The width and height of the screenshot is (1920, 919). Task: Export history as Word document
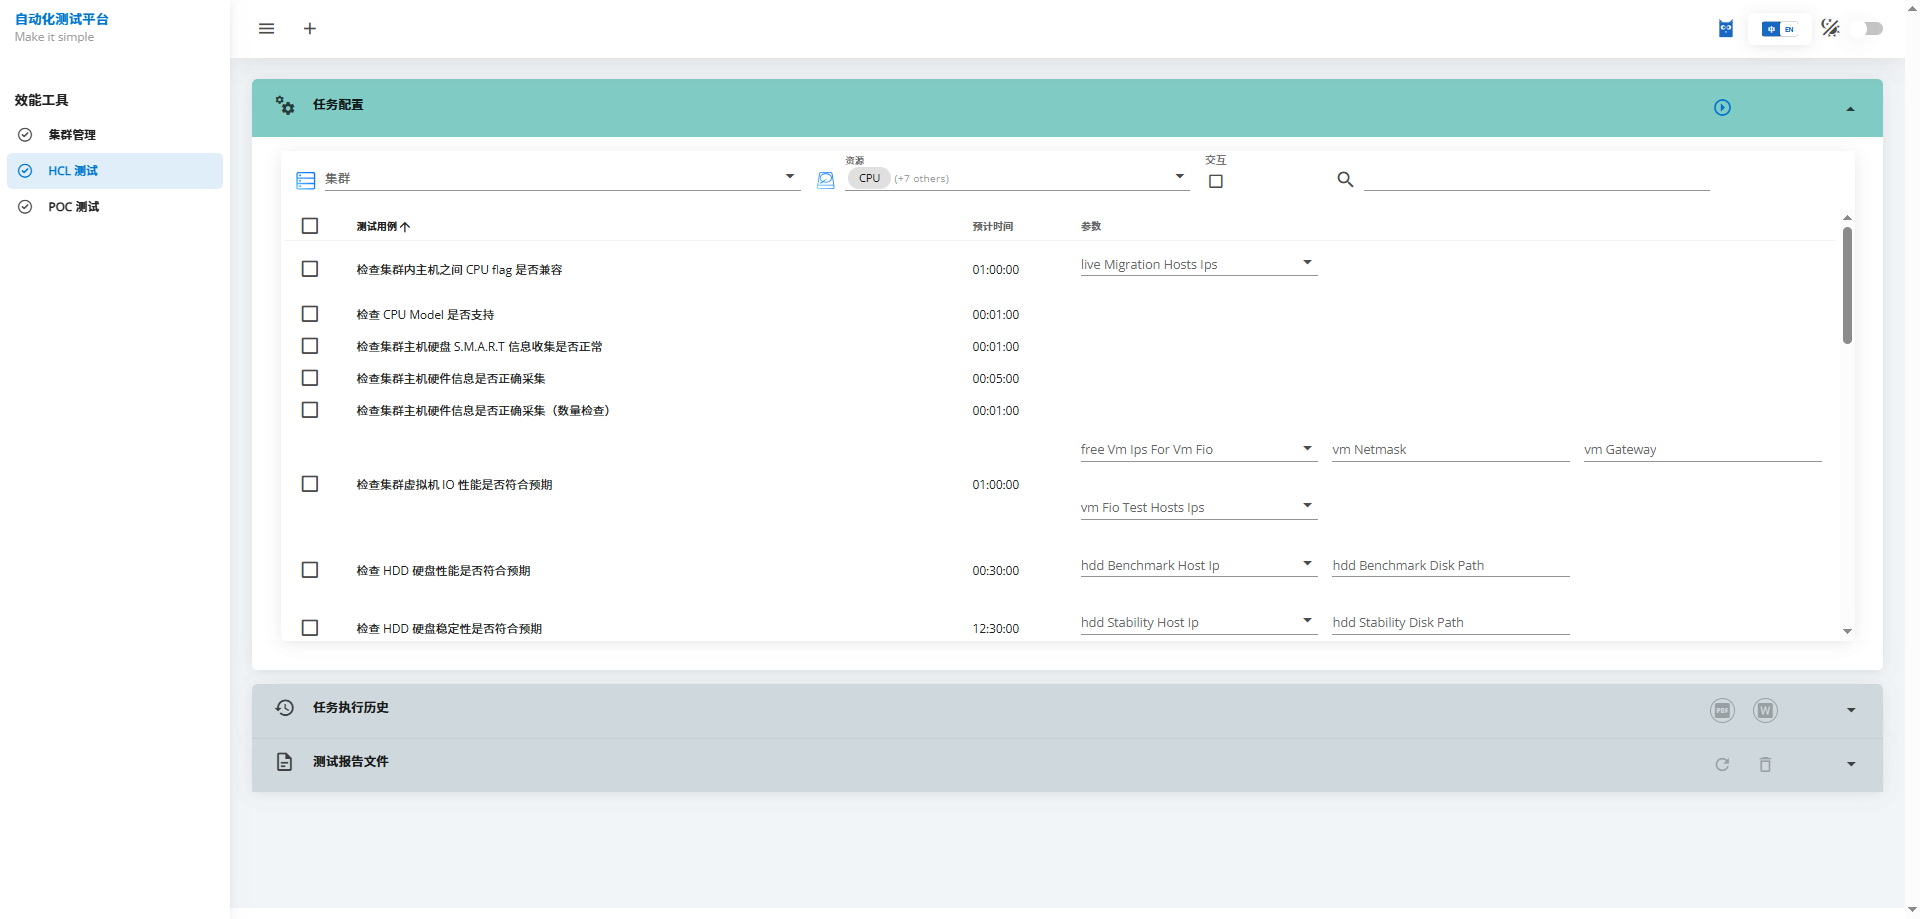click(1765, 711)
